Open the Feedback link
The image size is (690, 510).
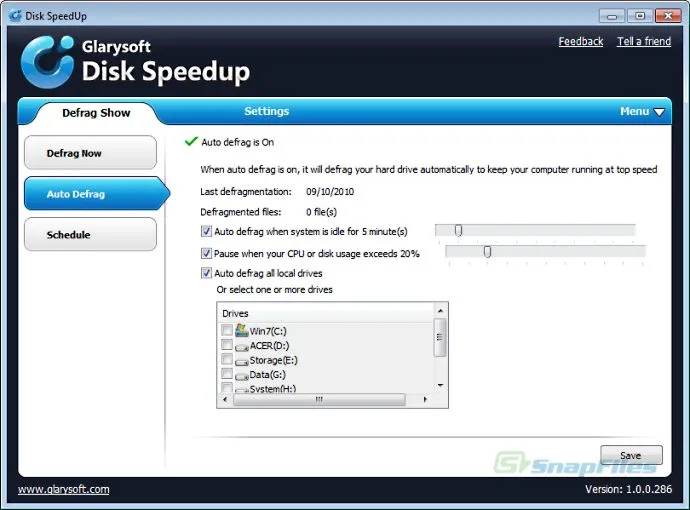click(x=581, y=41)
